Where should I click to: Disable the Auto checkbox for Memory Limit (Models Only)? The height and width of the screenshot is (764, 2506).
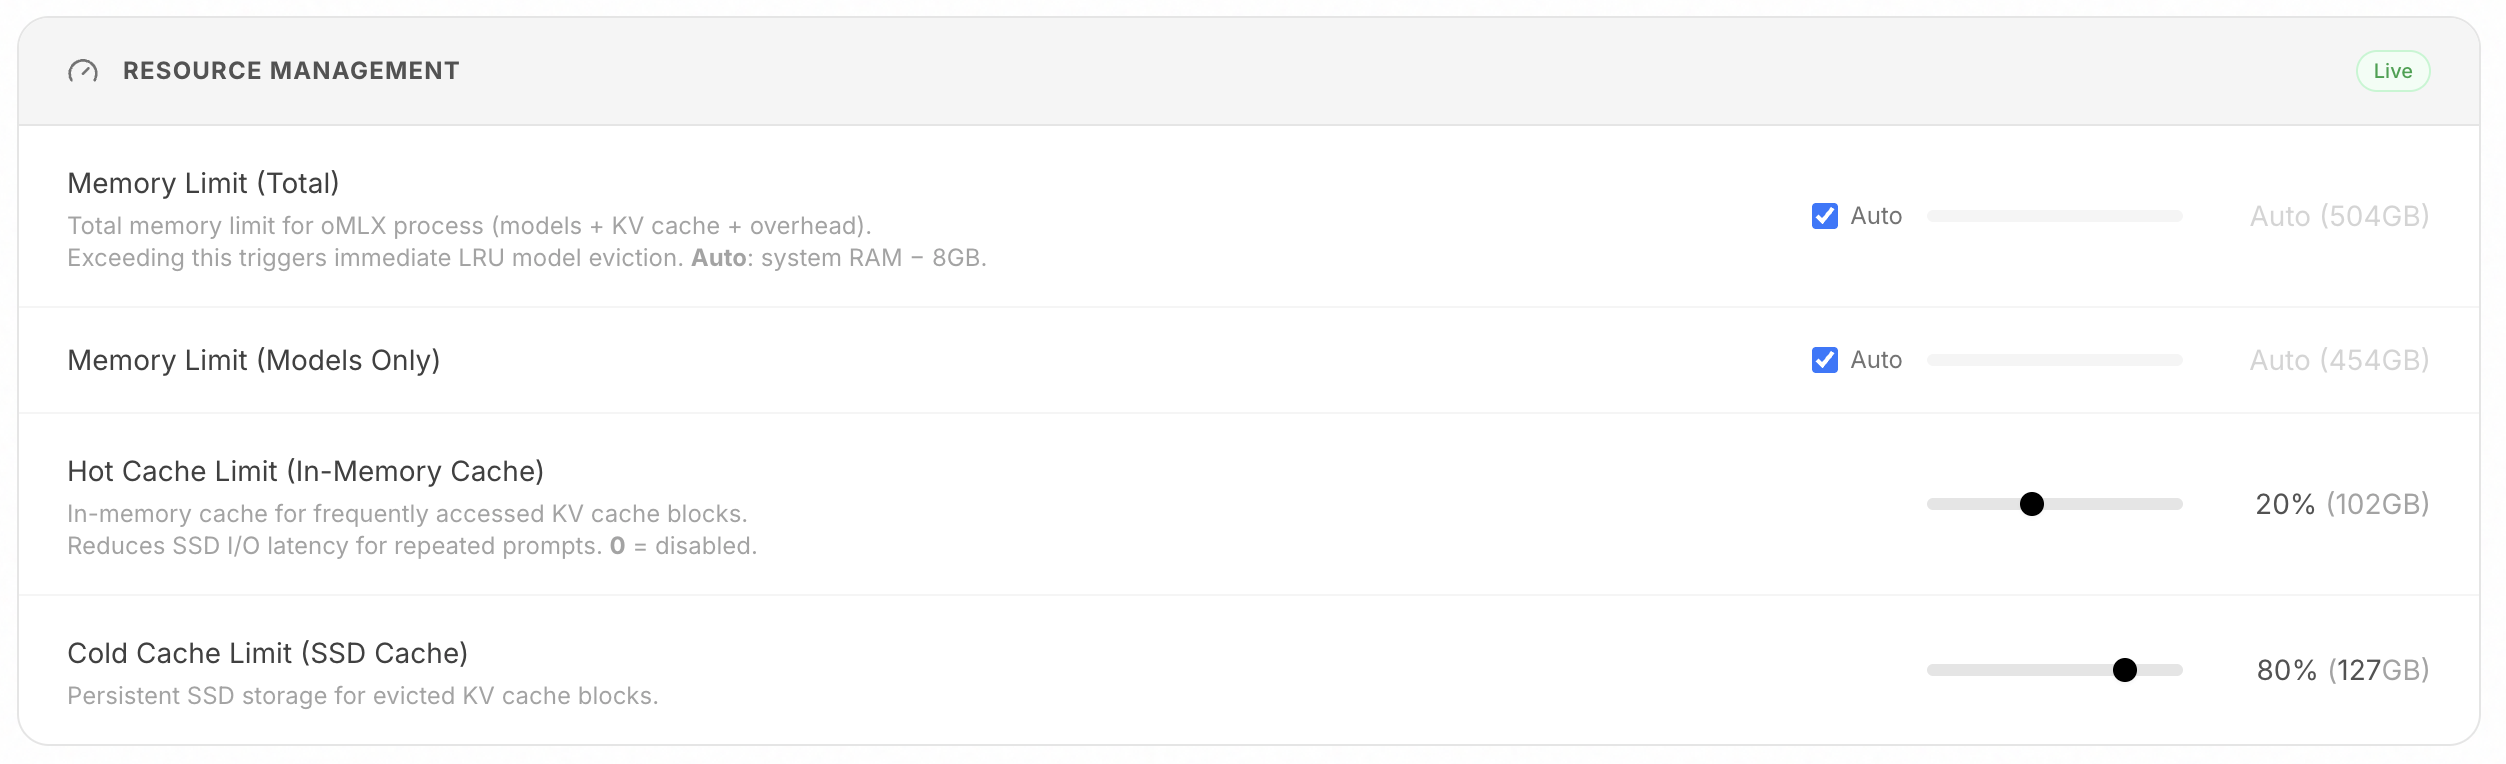tap(1824, 360)
